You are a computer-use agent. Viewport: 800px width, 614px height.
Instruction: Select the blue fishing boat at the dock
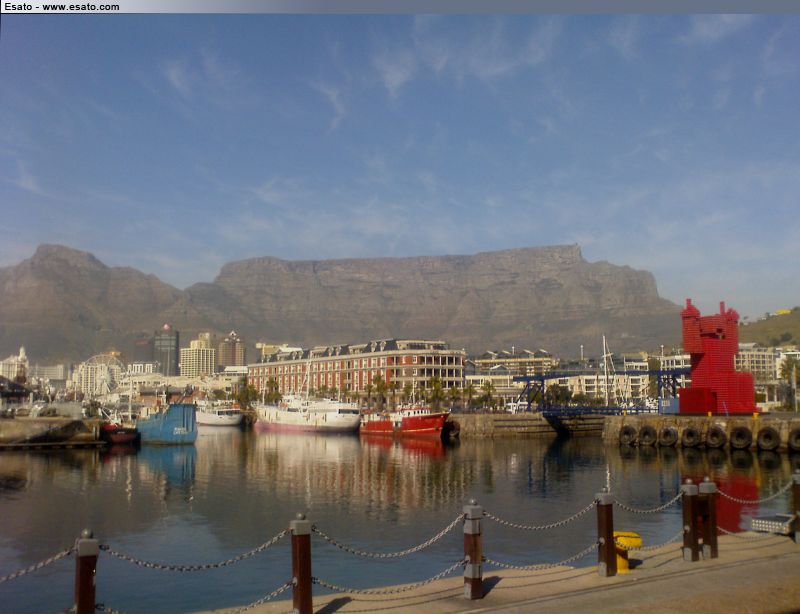167,424
